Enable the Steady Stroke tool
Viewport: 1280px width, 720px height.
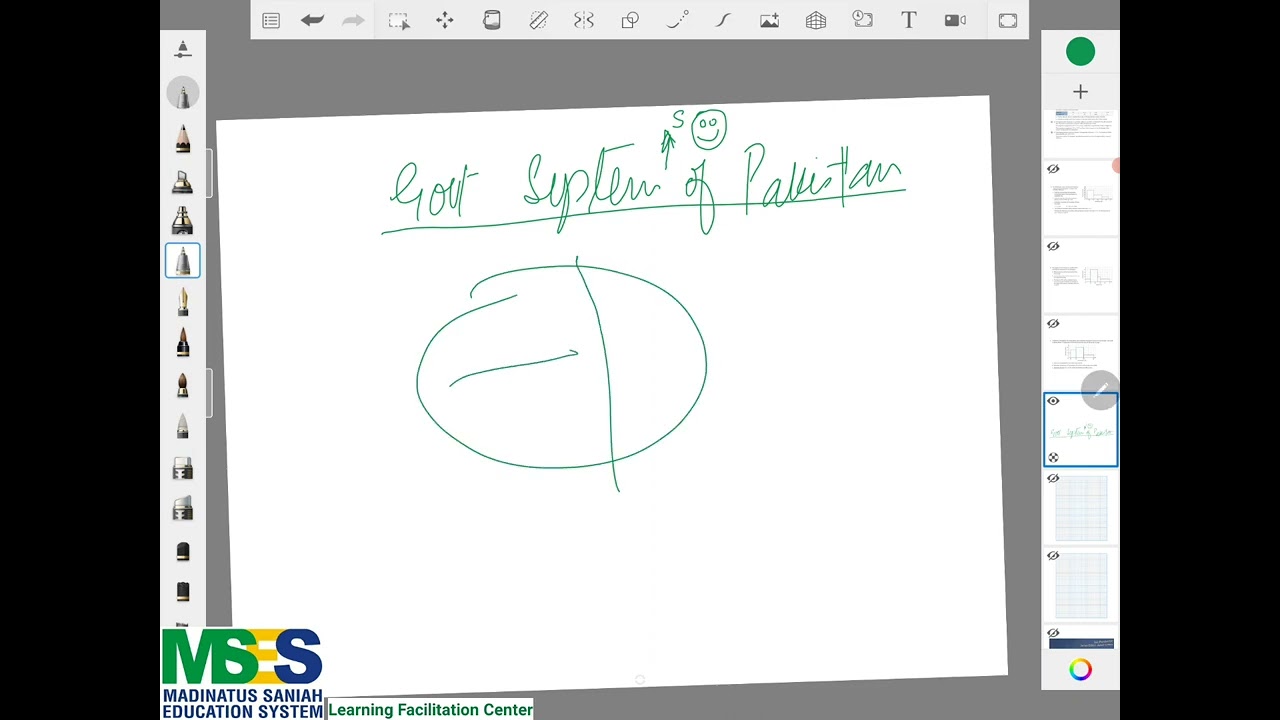click(x=677, y=20)
